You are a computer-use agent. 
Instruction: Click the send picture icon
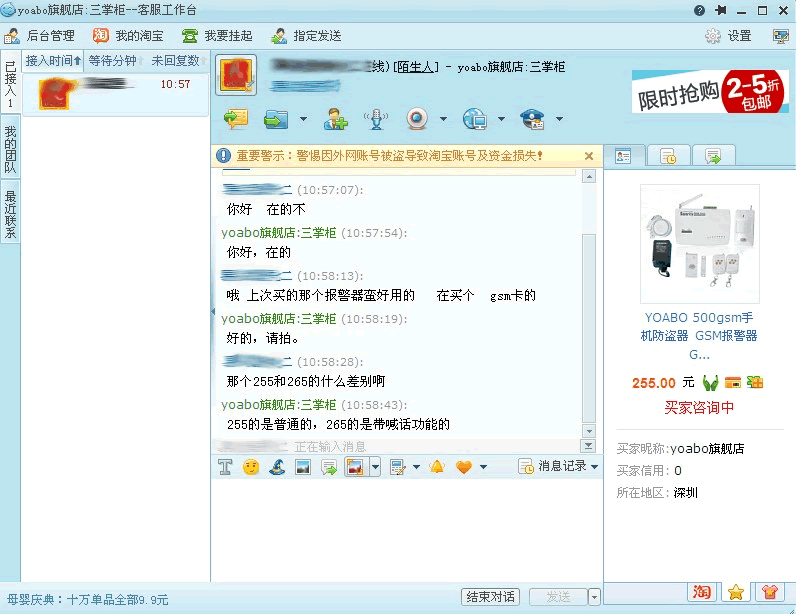(x=302, y=467)
